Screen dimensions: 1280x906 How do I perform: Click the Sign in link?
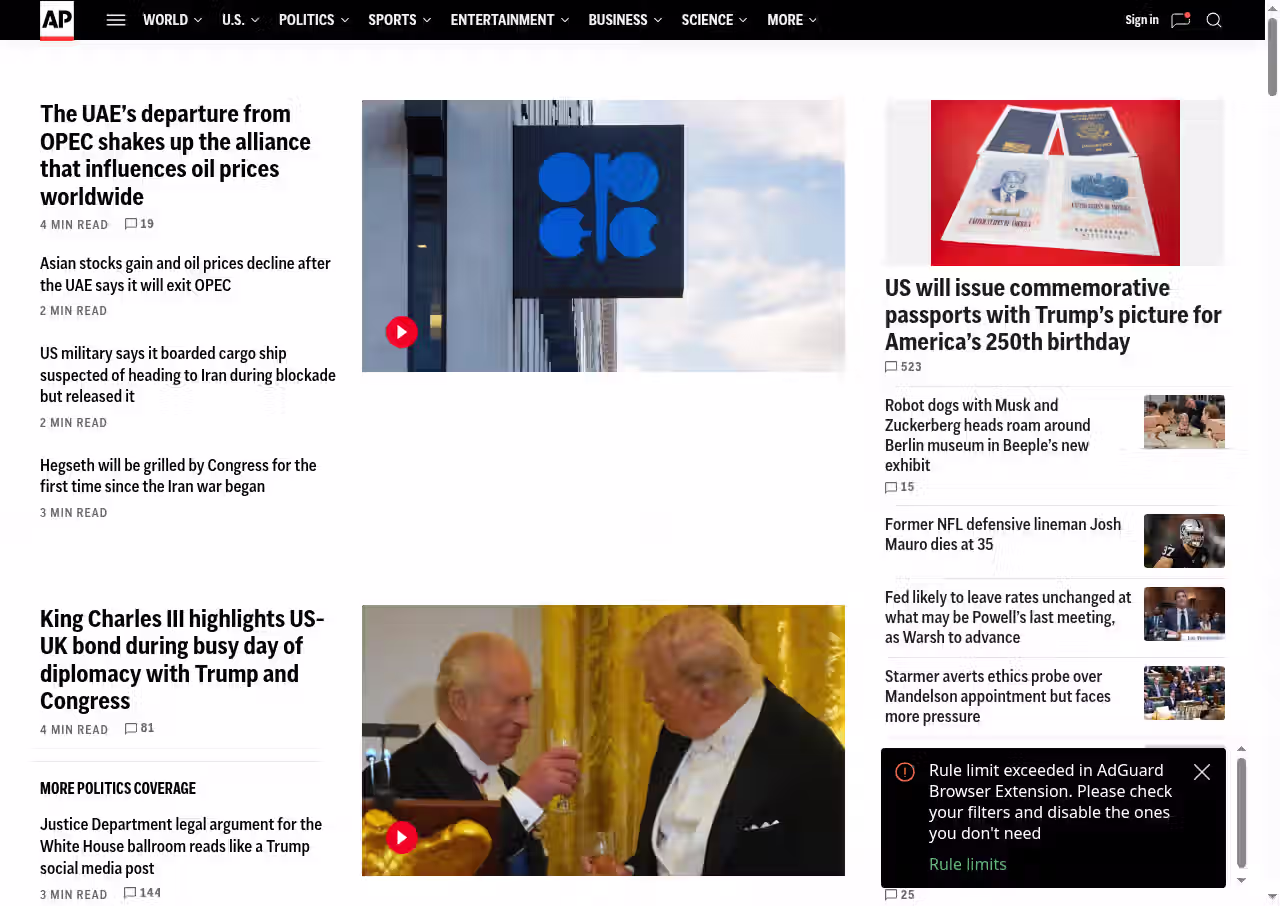[1142, 20]
